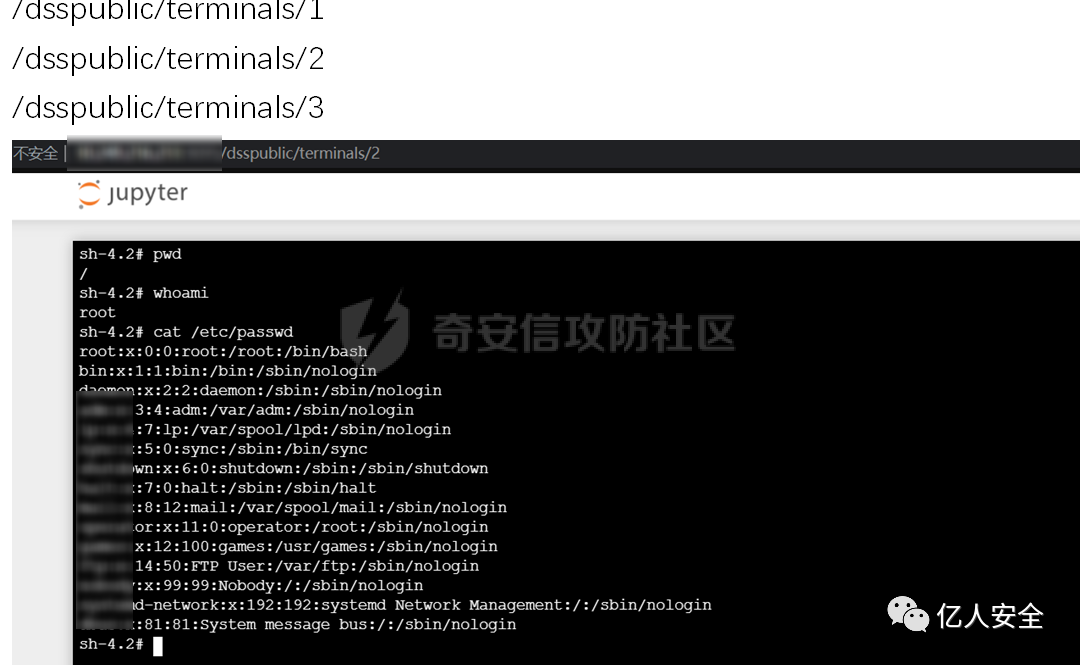Click the Jupyter logo icon
The height and width of the screenshot is (665, 1080).
click(x=89, y=194)
